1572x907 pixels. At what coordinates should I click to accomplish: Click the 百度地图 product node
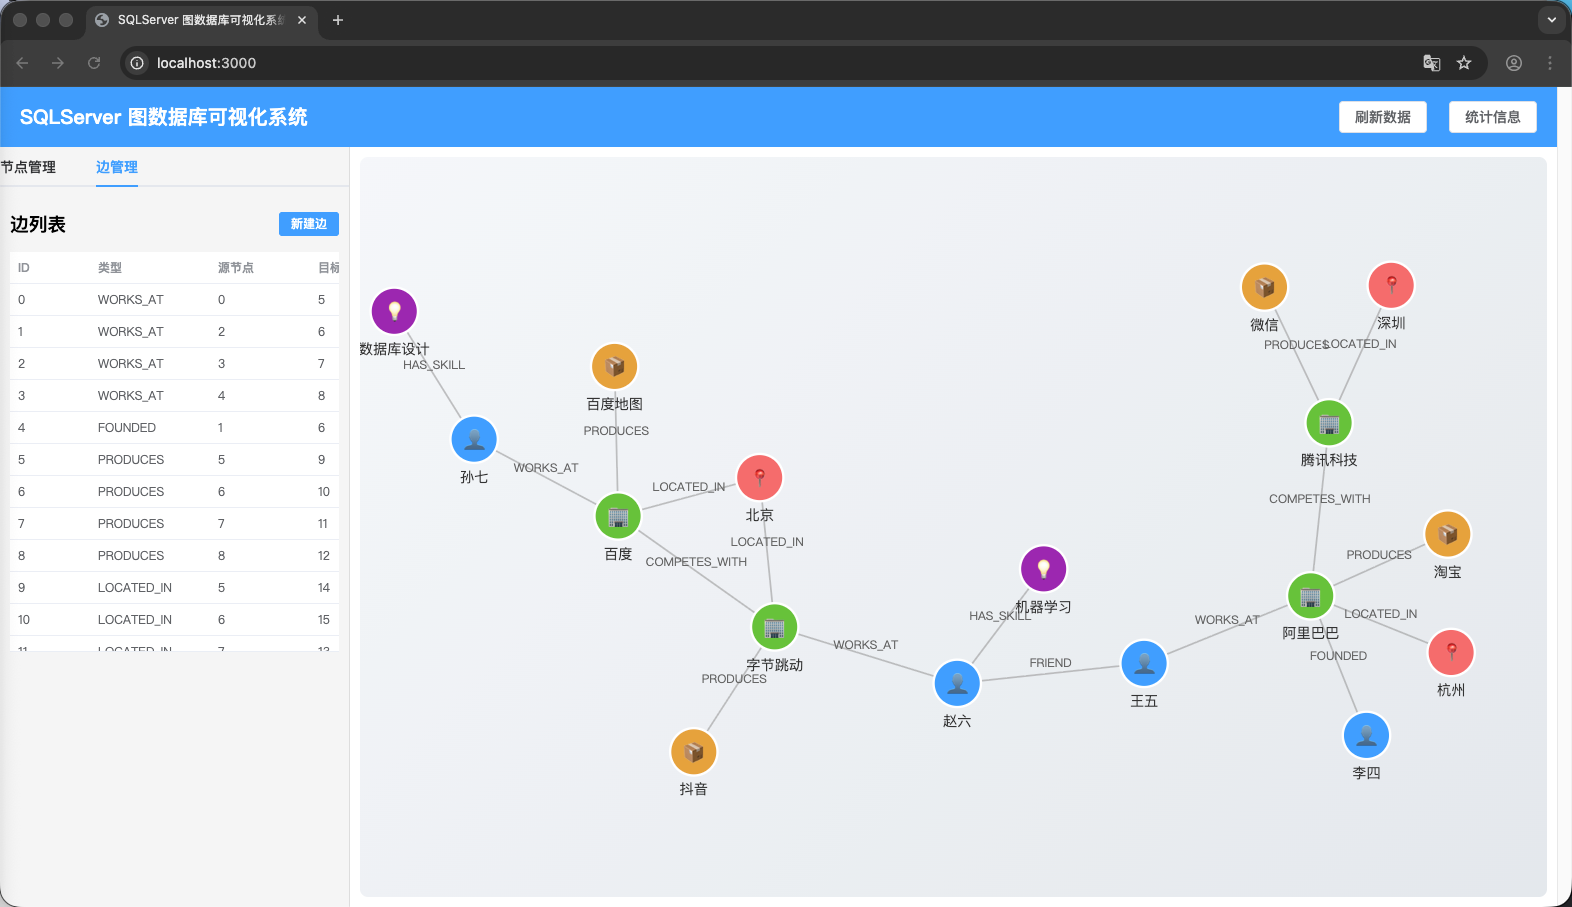point(615,366)
